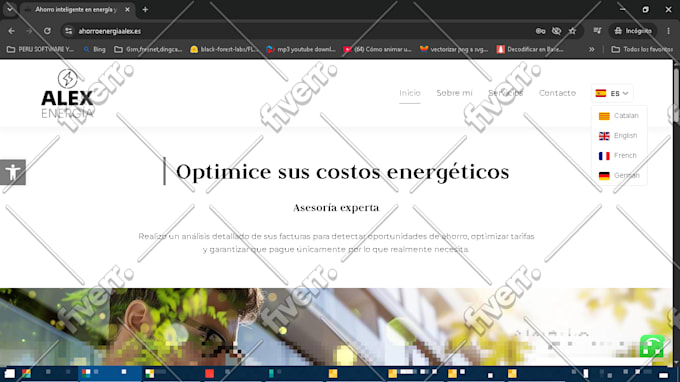
Task: Open a new browser tab
Action: (145, 9)
